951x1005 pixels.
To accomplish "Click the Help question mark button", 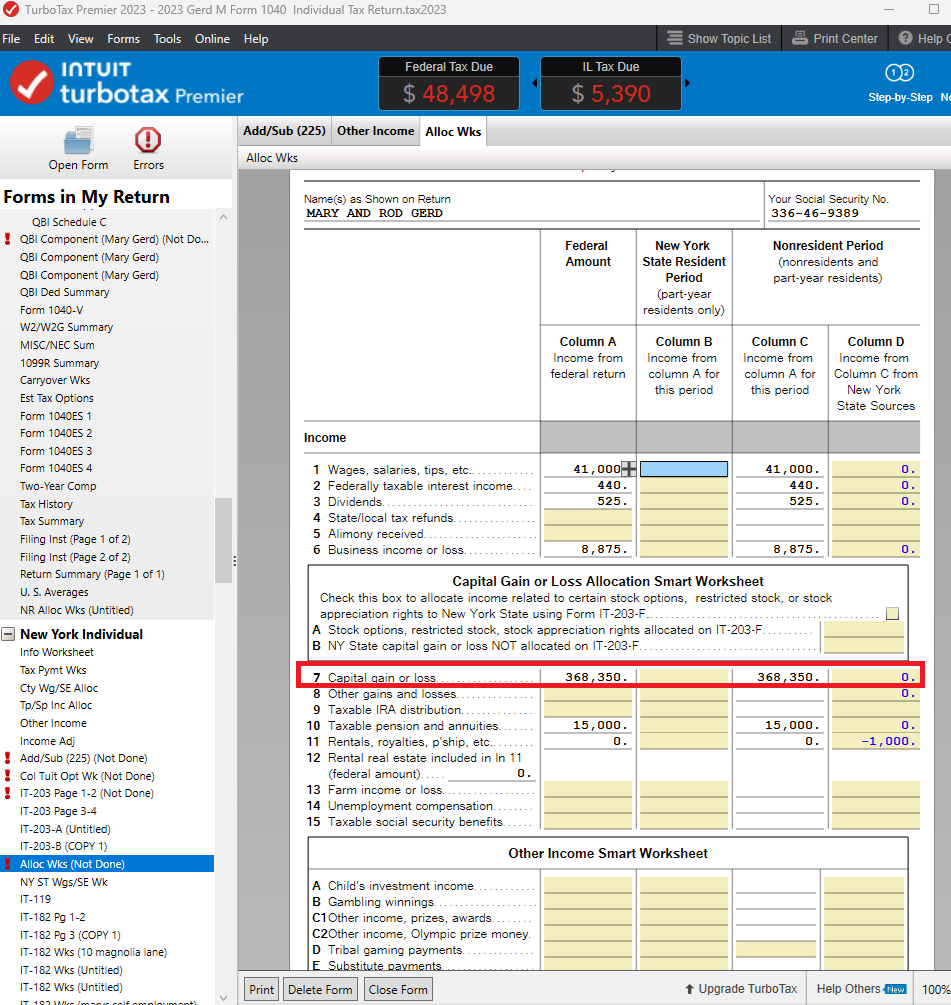I will [x=905, y=38].
